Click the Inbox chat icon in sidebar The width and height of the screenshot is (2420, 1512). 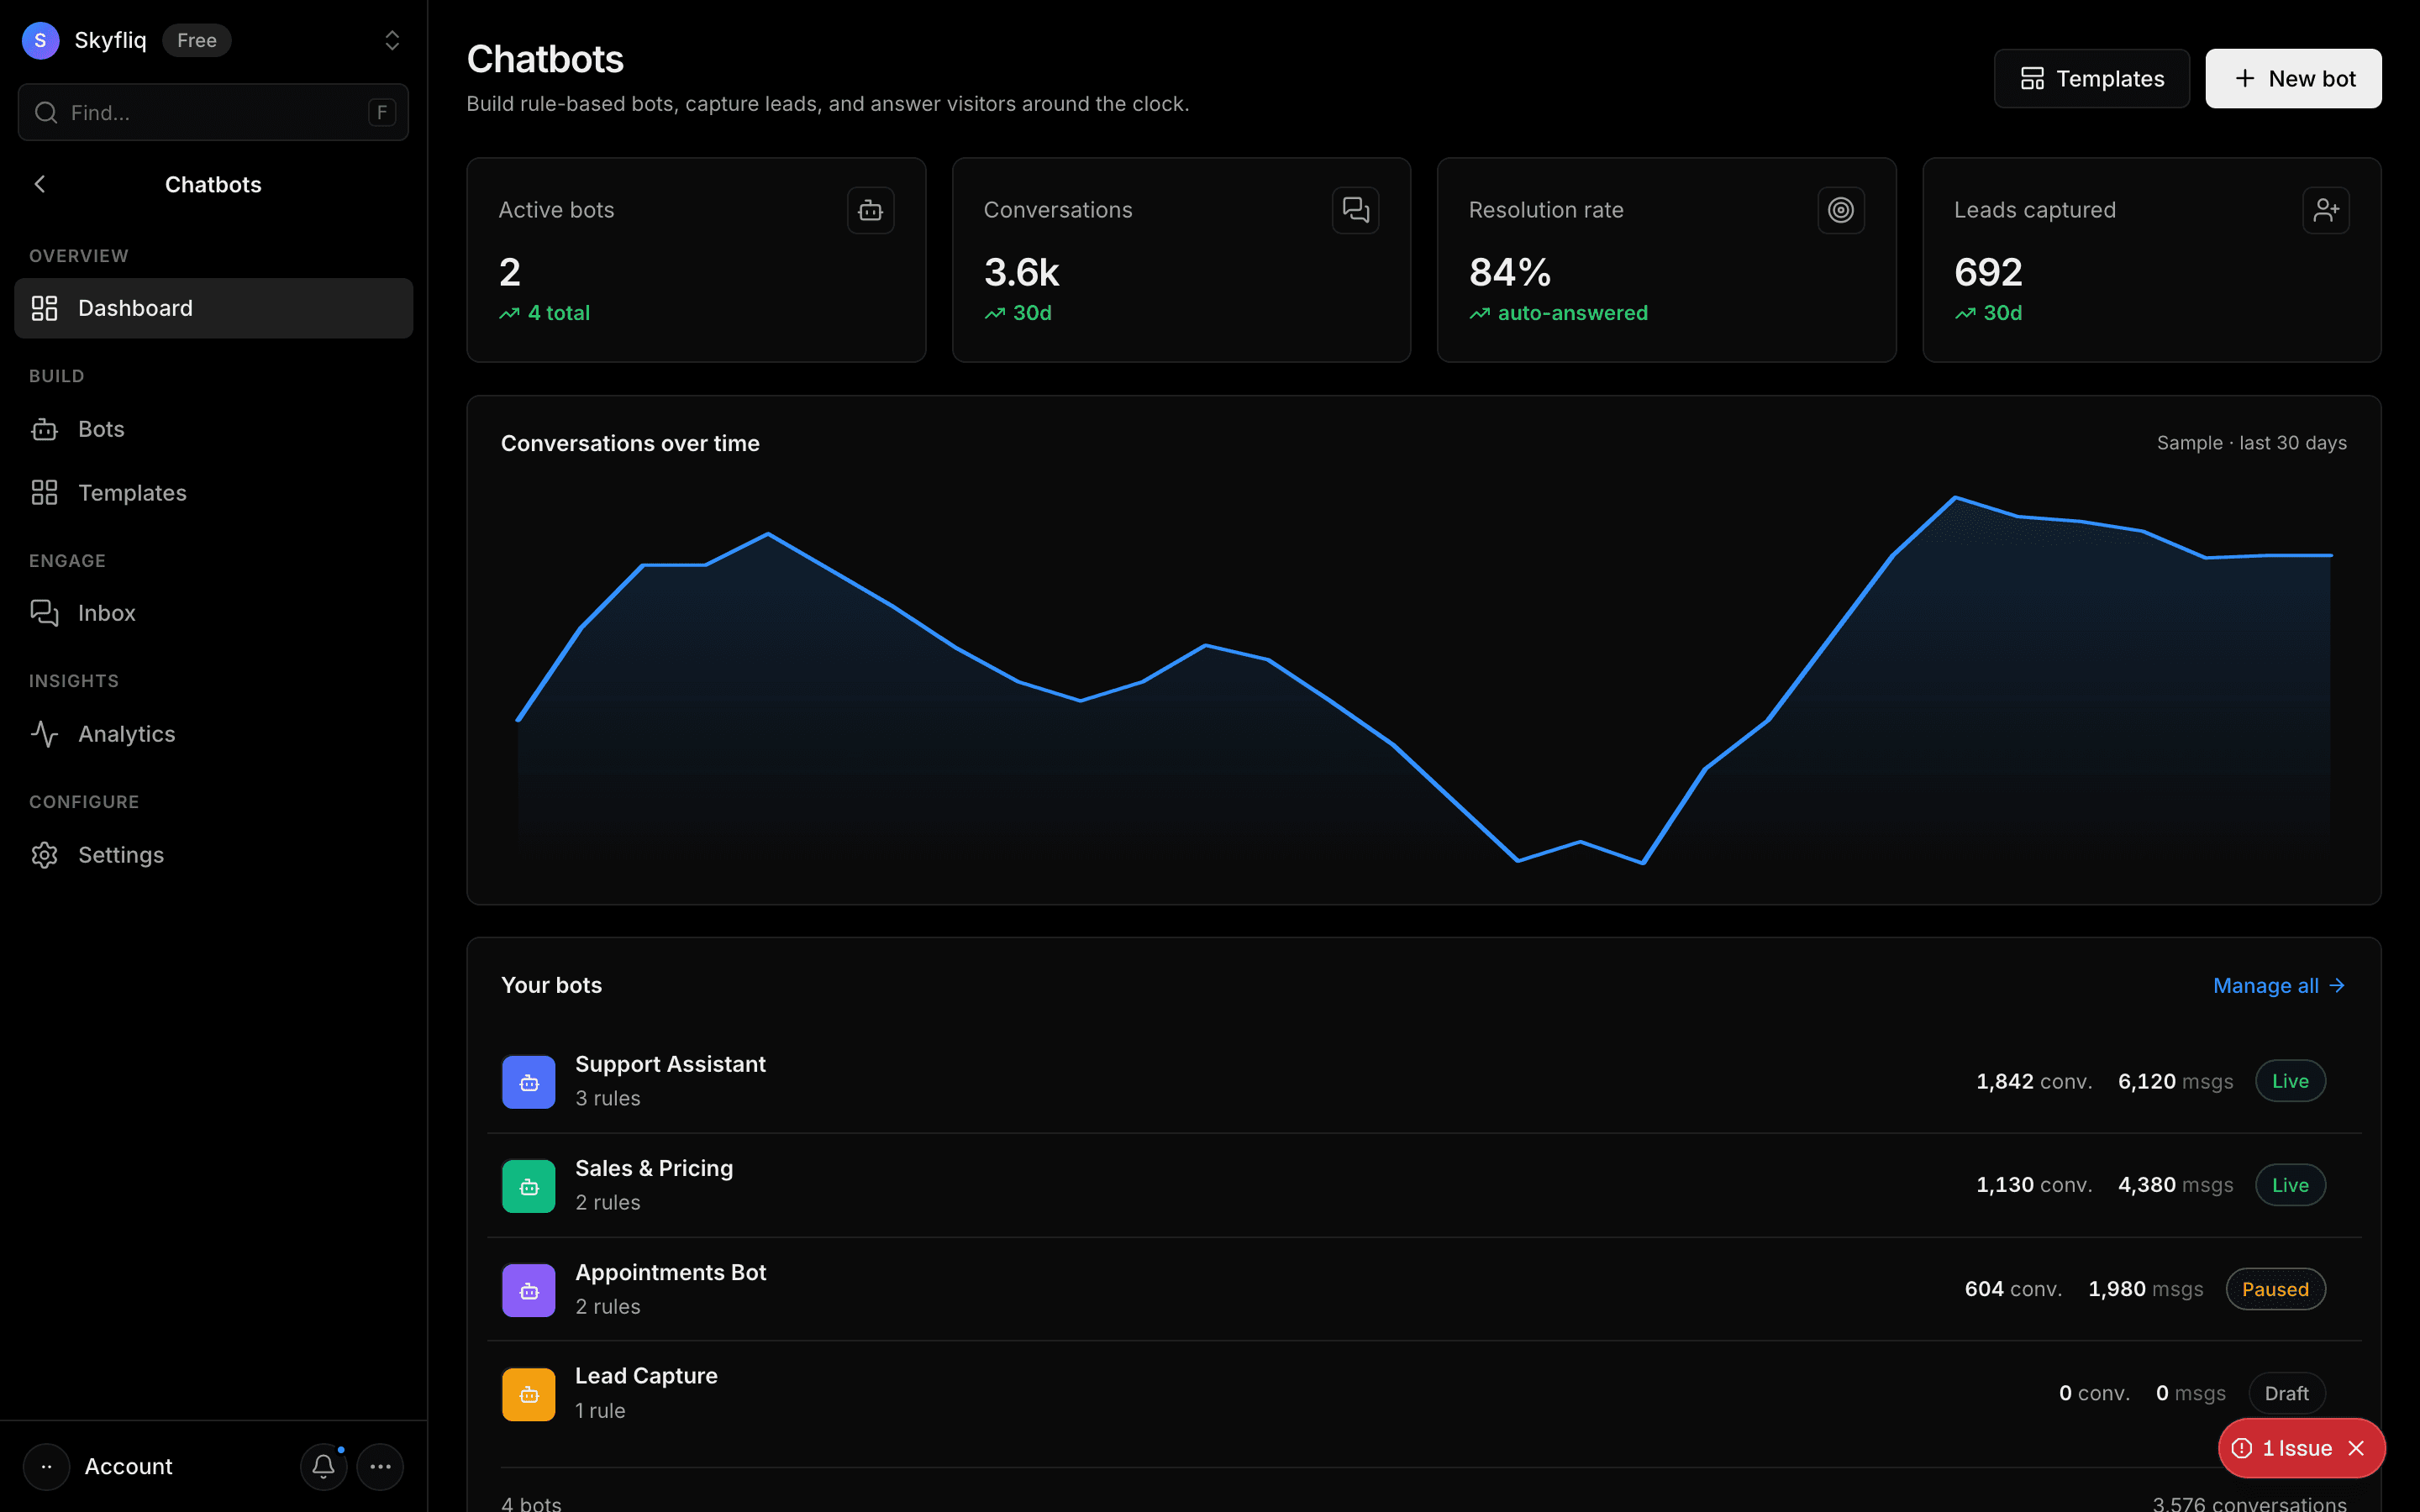[x=44, y=613]
